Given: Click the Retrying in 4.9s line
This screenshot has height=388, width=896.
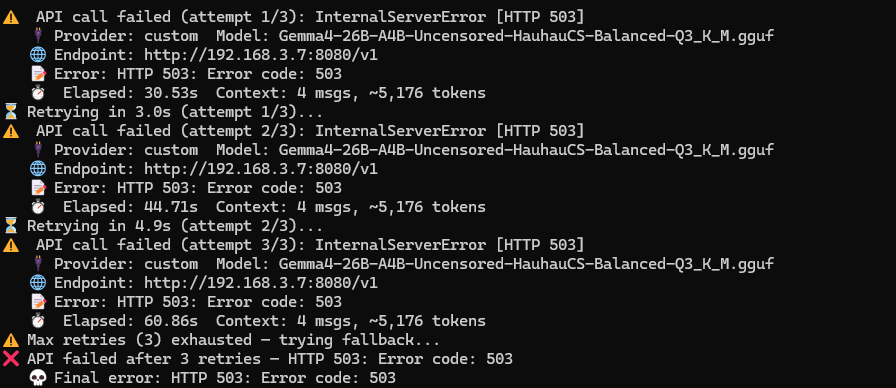Looking at the screenshot, I should tap(175, 226).
